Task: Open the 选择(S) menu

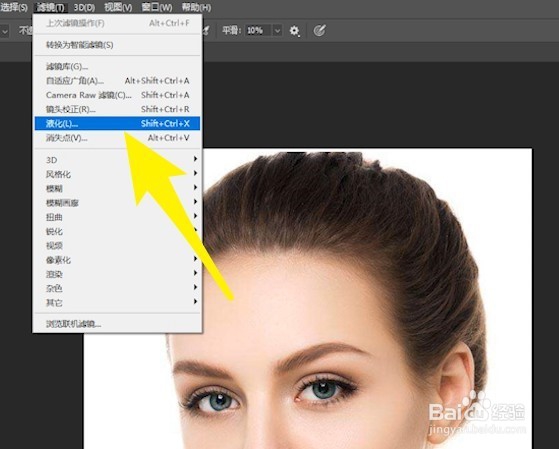Action: click(x=14, y=7)
